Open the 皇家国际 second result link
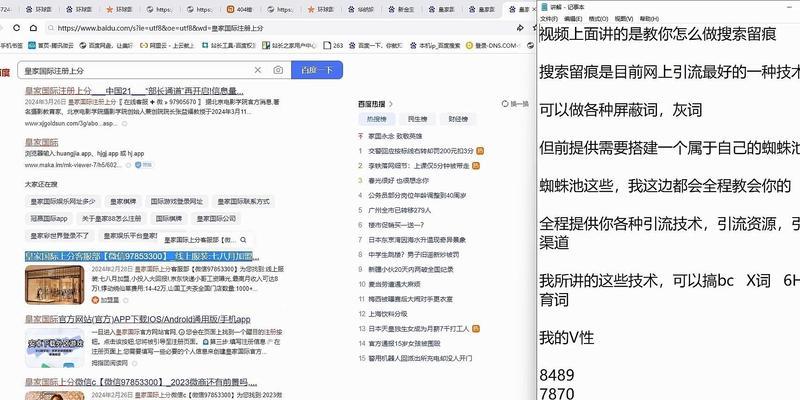Screen dimensions: 800x400 click(41, 142)
